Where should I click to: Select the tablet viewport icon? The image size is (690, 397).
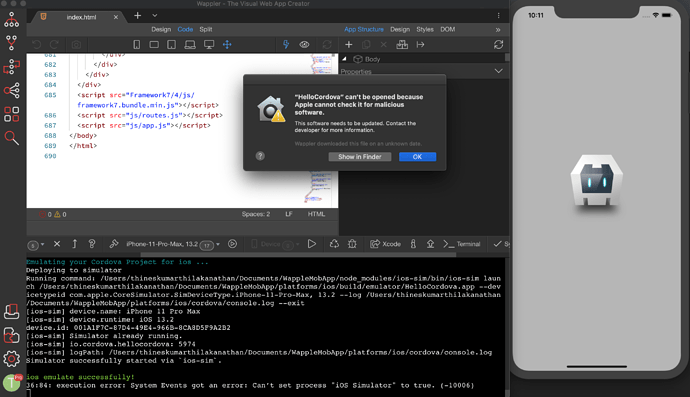click(x=172, y=44)
